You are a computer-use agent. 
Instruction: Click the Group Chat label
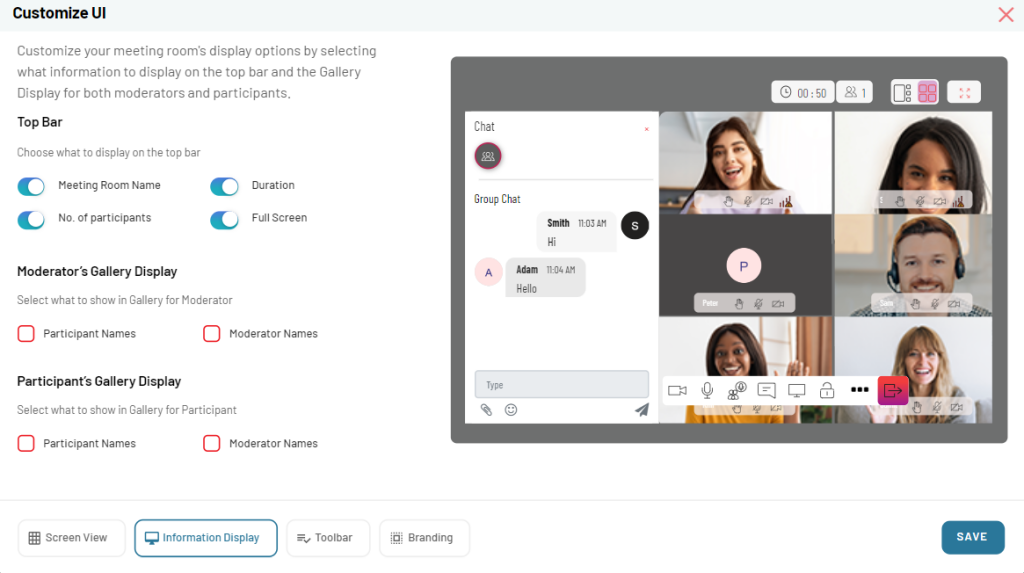(x=498, y=199)
